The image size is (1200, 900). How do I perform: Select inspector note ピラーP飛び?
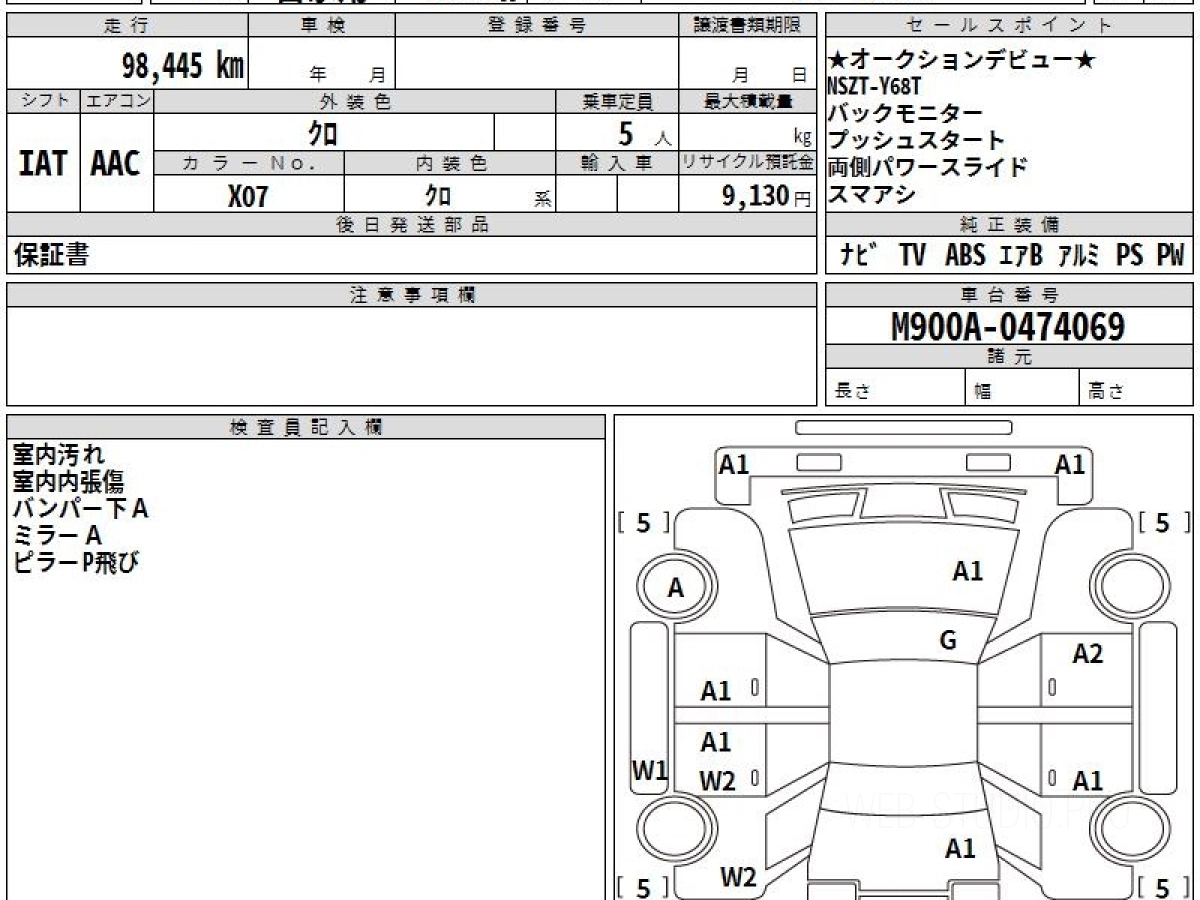(75, 563)
